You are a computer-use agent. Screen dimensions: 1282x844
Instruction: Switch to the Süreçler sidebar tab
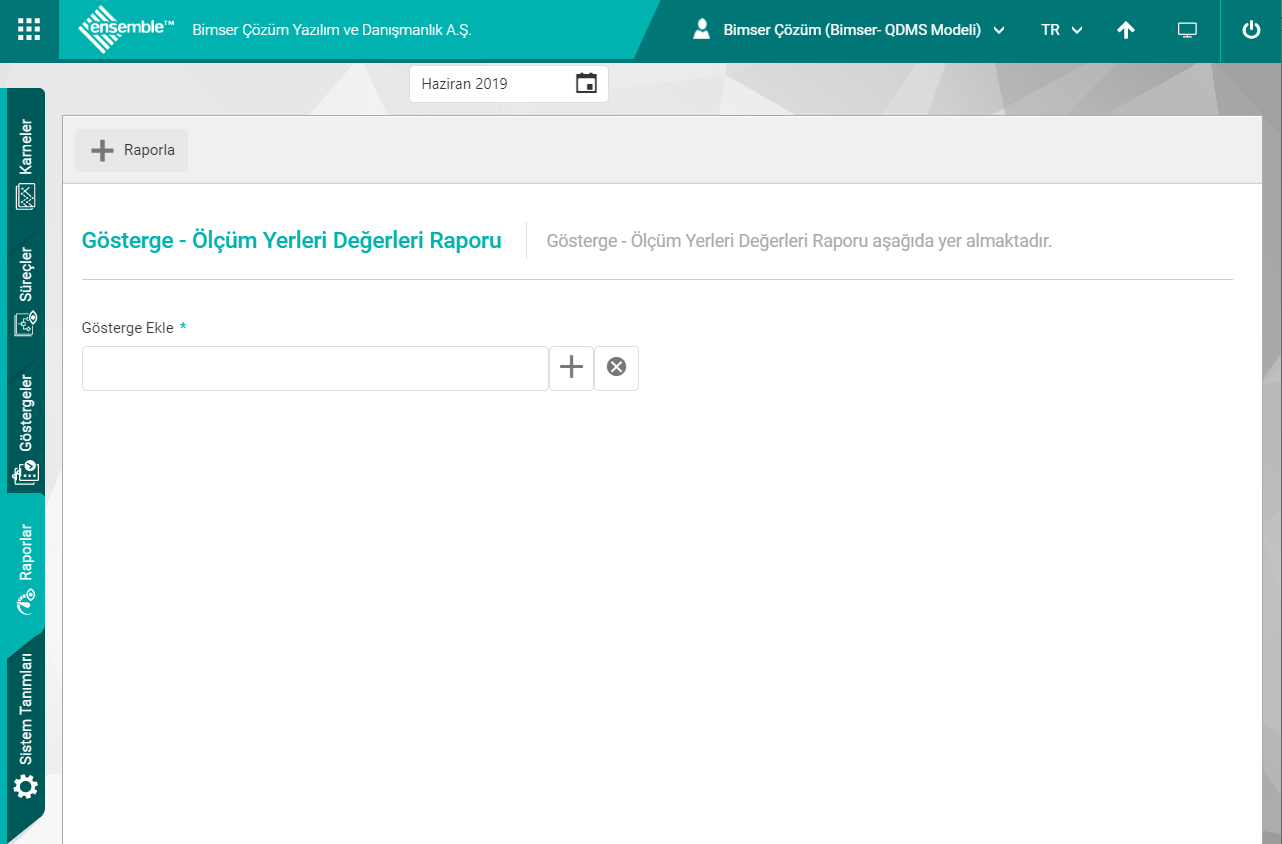pyautogui.click(x=26, y=290)
